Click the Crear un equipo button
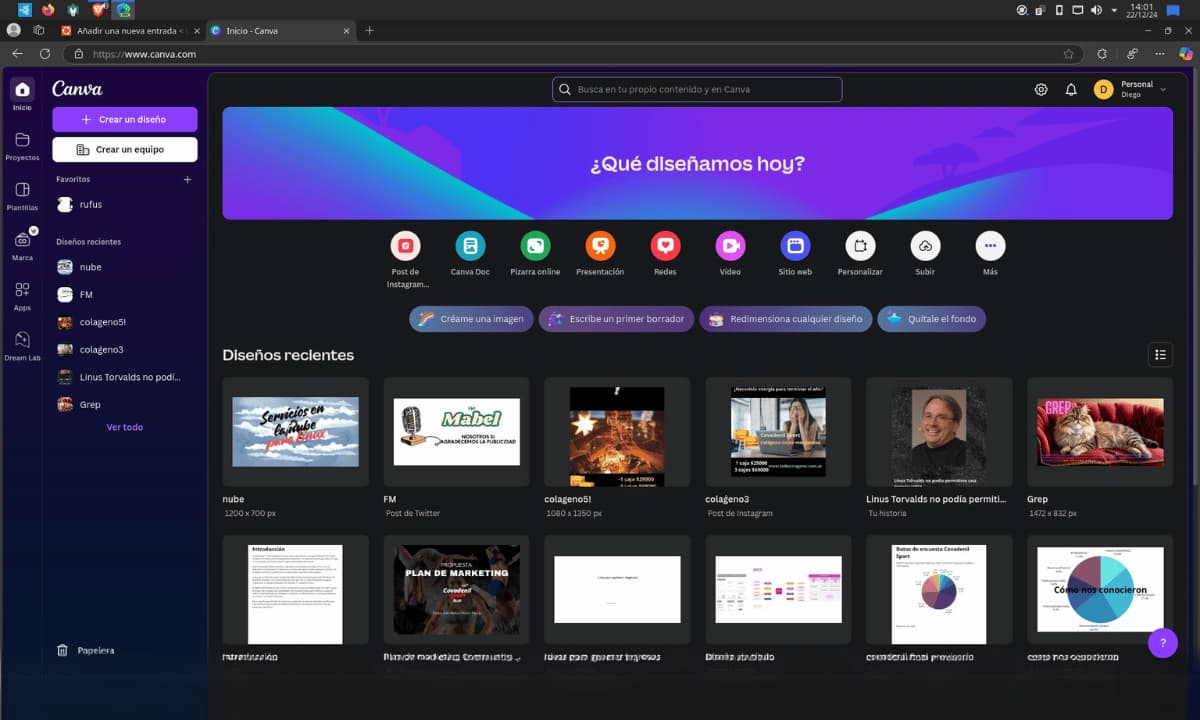This screenshot has height=720, width=1200. [125, 149]
